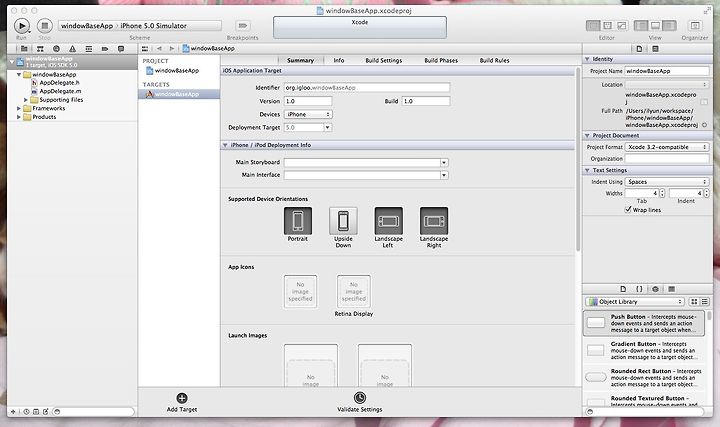This screenshot has height=427, width=720.
Task: Open the Main Storyboard dropdown
Action: click(444, 163)
